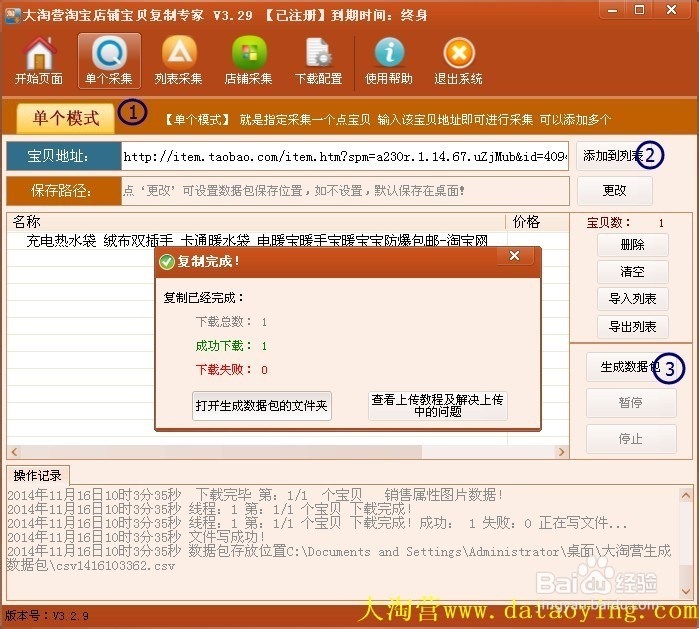The height and width of the screenshot is (629, 699).
Task: Click the 添加到列表 button
Action: click(x=614, y=156)
